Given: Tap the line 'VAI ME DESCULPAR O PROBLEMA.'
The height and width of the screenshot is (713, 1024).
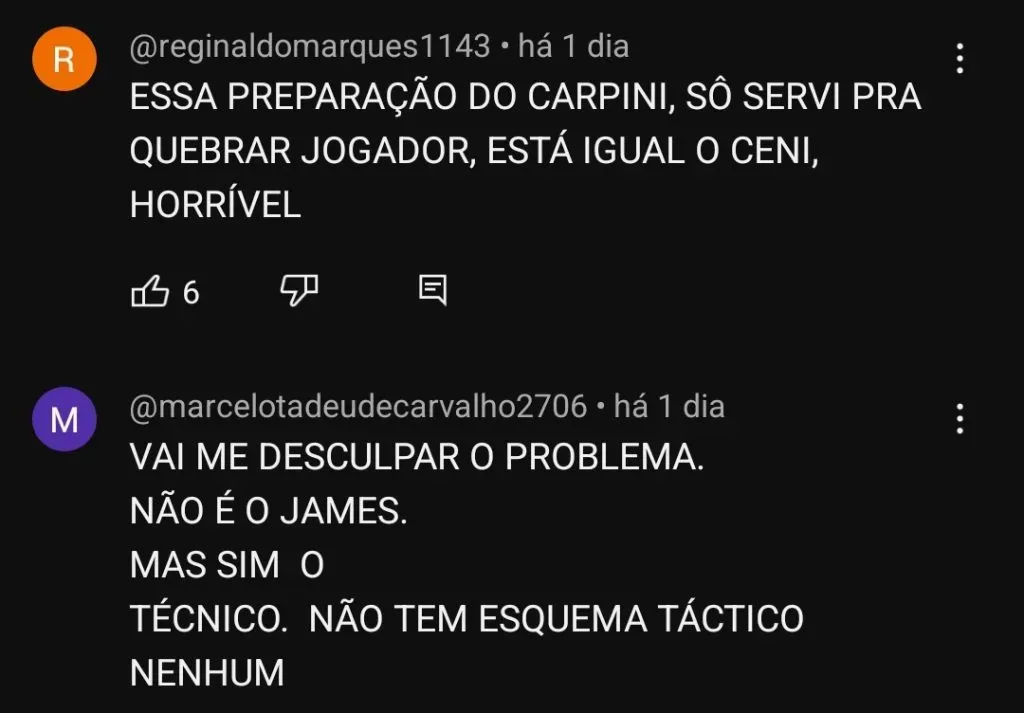Looking at the screenshot, I should pos(417,457).
